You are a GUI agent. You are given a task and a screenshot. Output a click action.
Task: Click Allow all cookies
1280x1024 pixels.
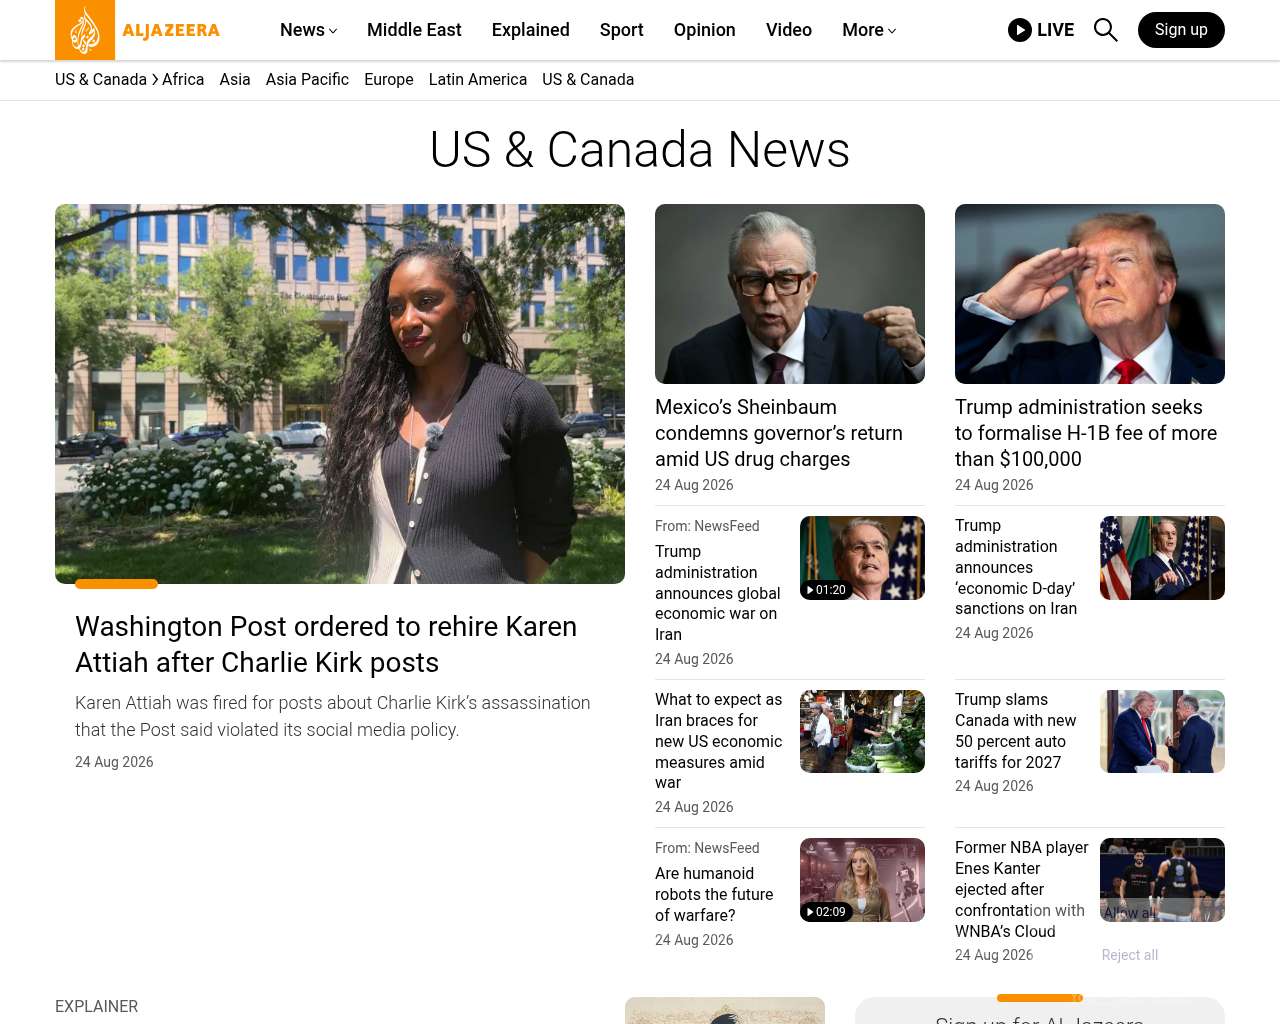pyautogui.click(x=1130, y=913)
